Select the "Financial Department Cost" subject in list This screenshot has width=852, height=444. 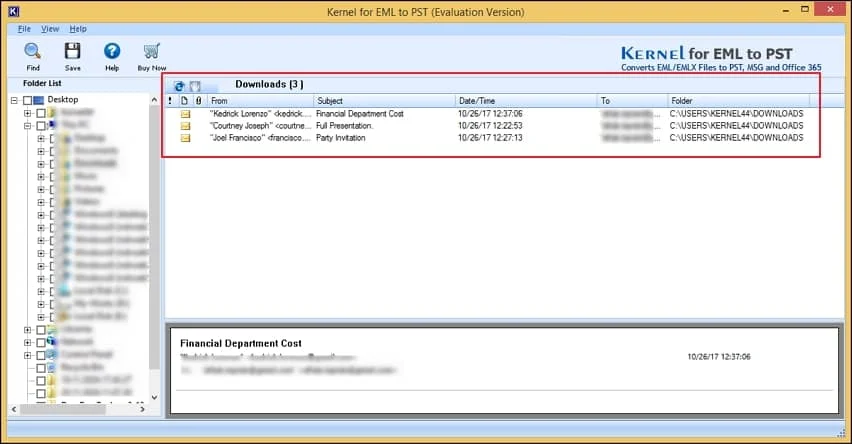click(360, 114)
